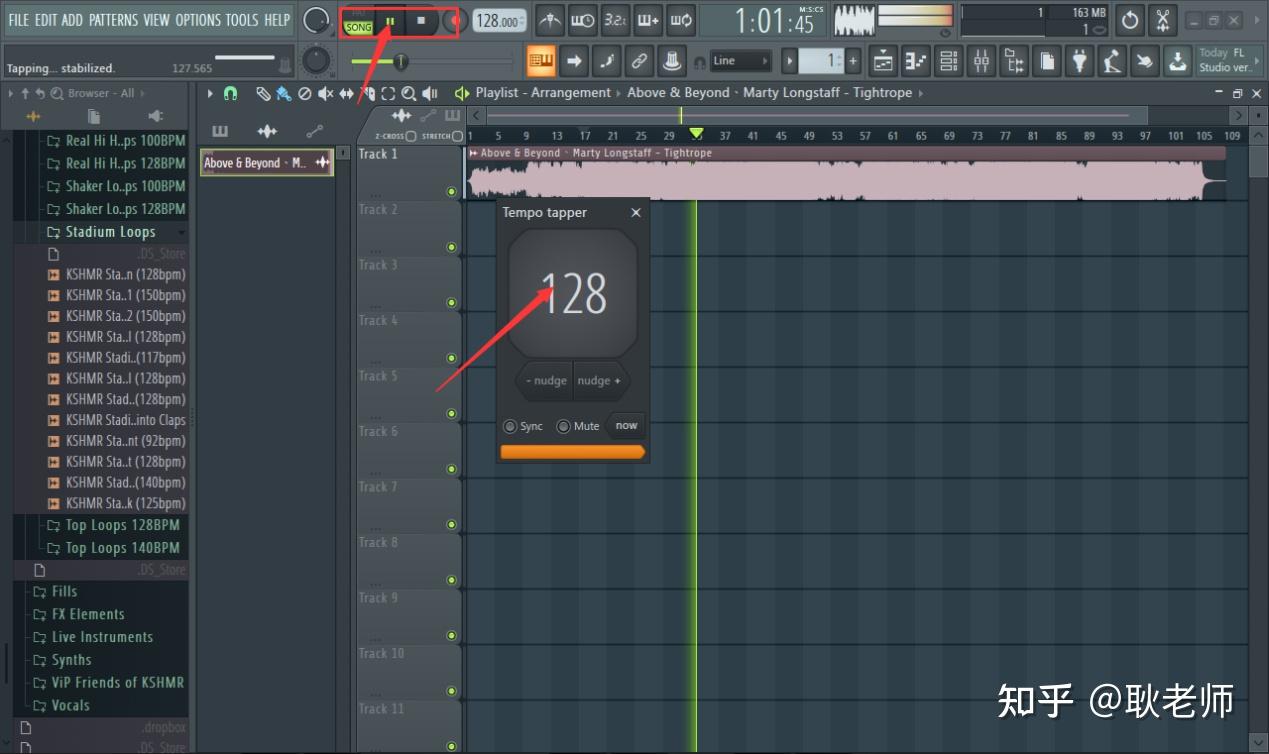Click the link/multilink controllers icon
Viewport: 1269px width, 754px height.
click(x=640, y=61)
